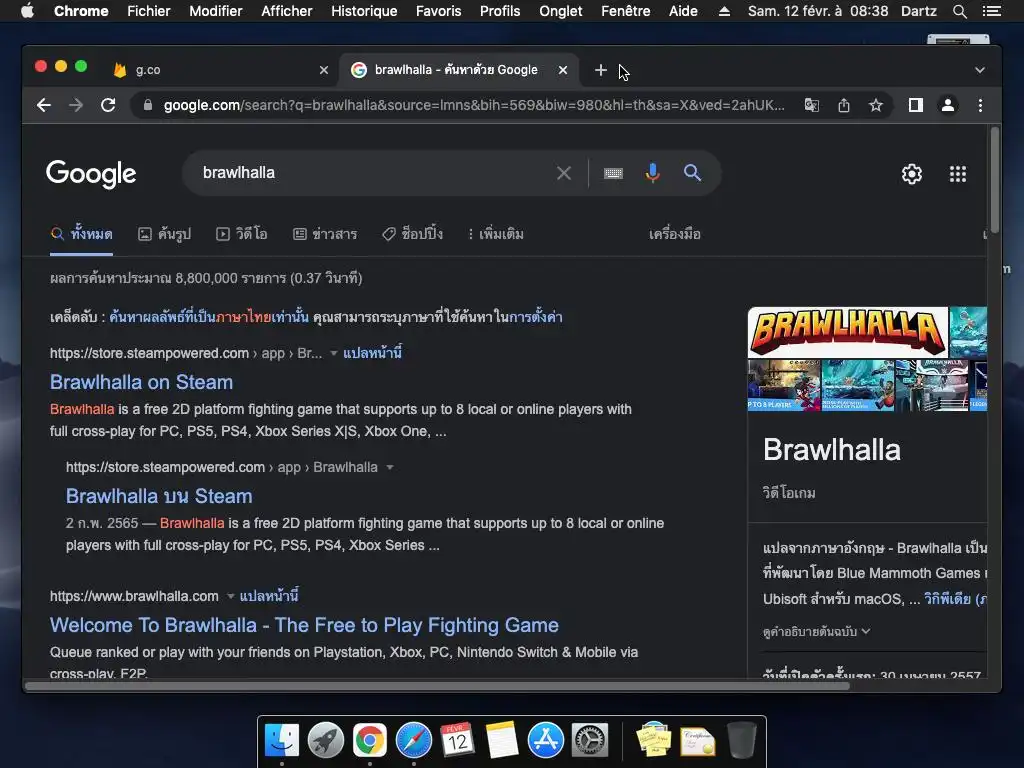Open the Brawlhalla on Steam result
Screen dimensions: 1024x768
141,382
